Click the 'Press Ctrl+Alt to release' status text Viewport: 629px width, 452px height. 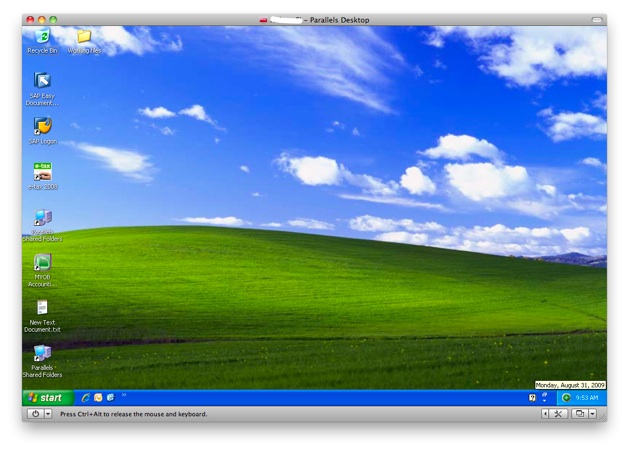point(134,414)
